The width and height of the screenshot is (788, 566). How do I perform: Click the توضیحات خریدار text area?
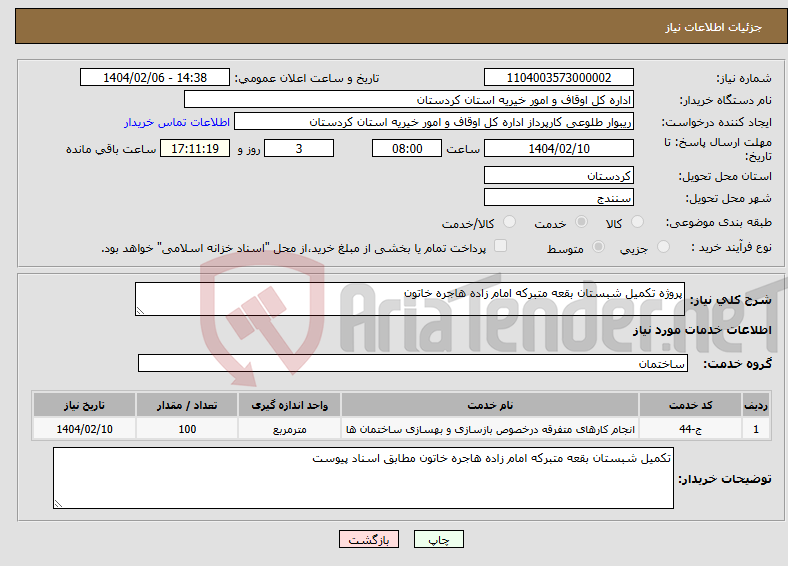363,478
